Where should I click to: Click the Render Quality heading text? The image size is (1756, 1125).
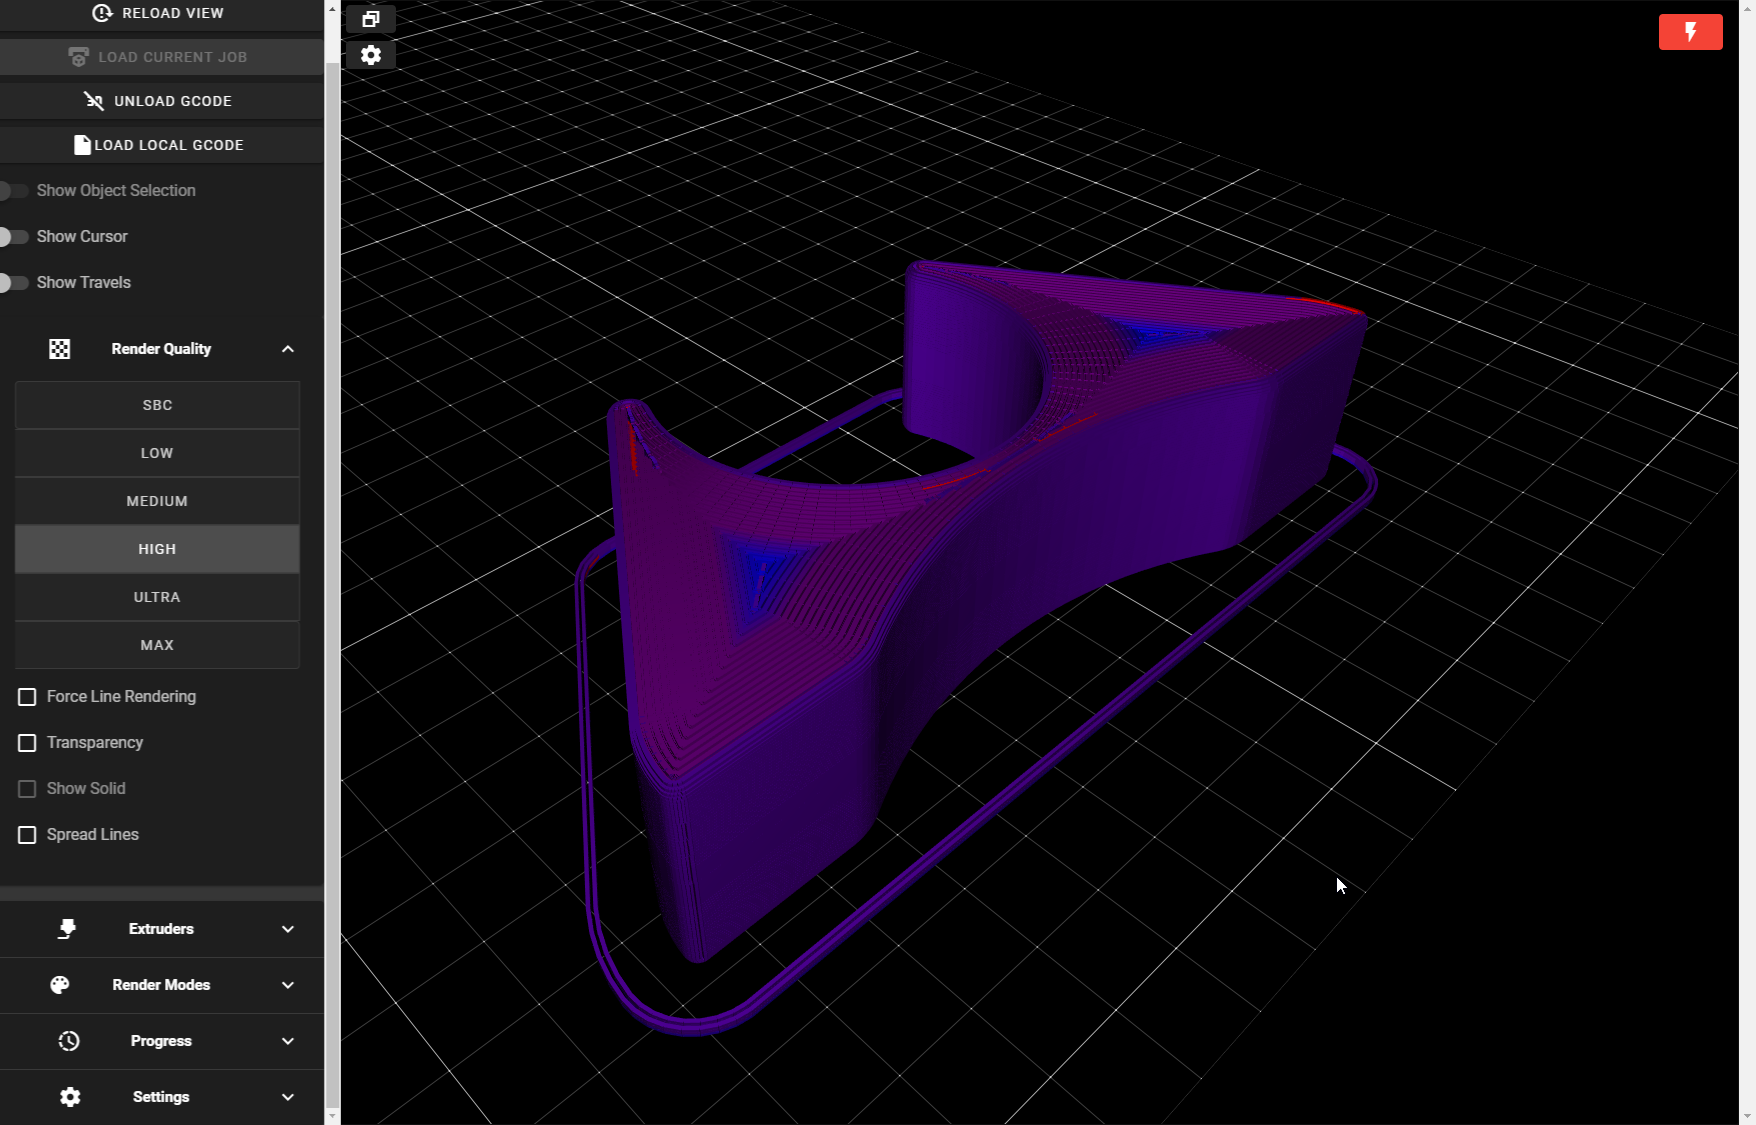[161, 349]
